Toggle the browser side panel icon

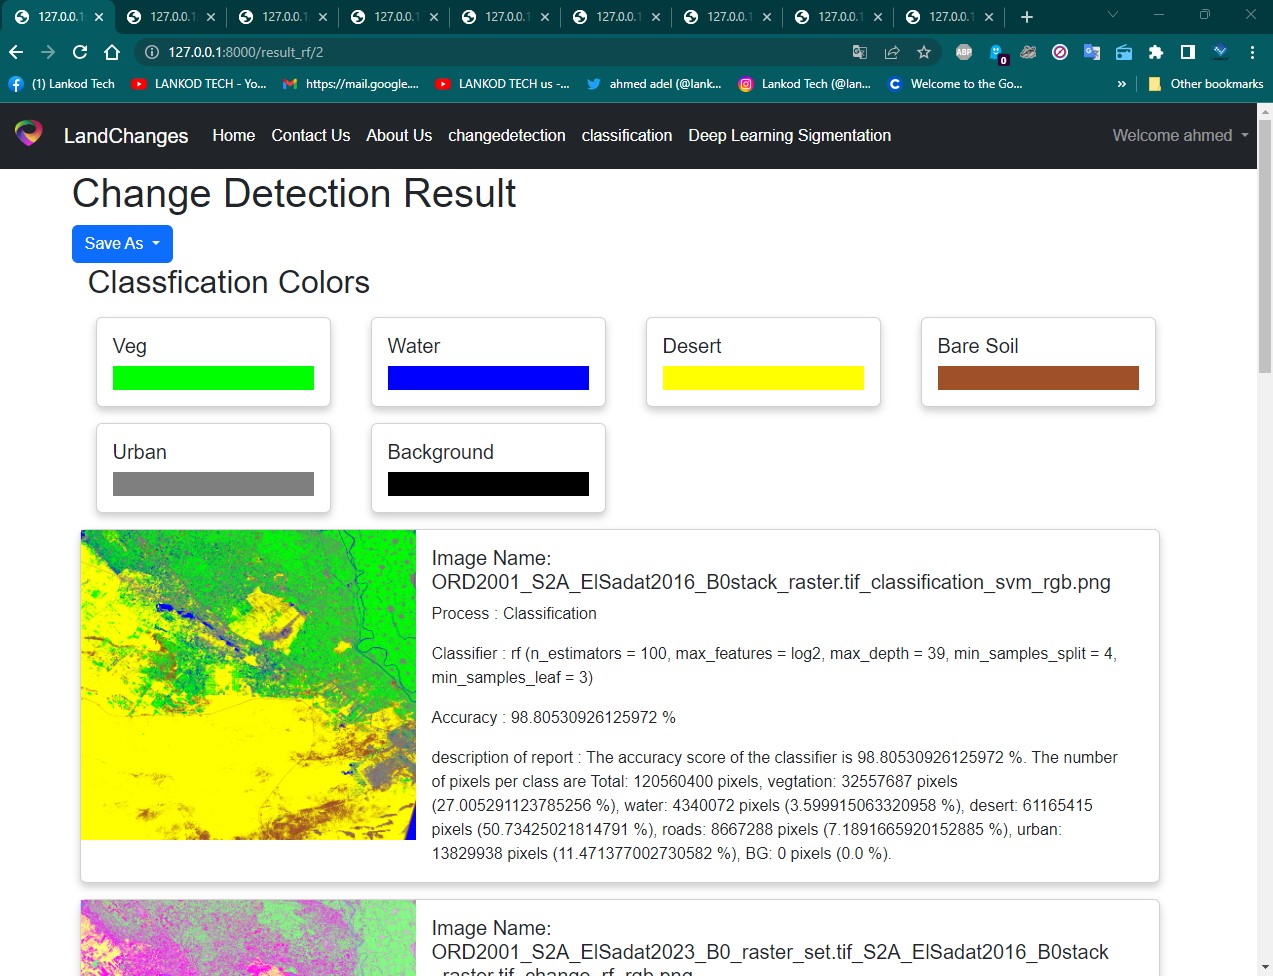coord(1188,52)
